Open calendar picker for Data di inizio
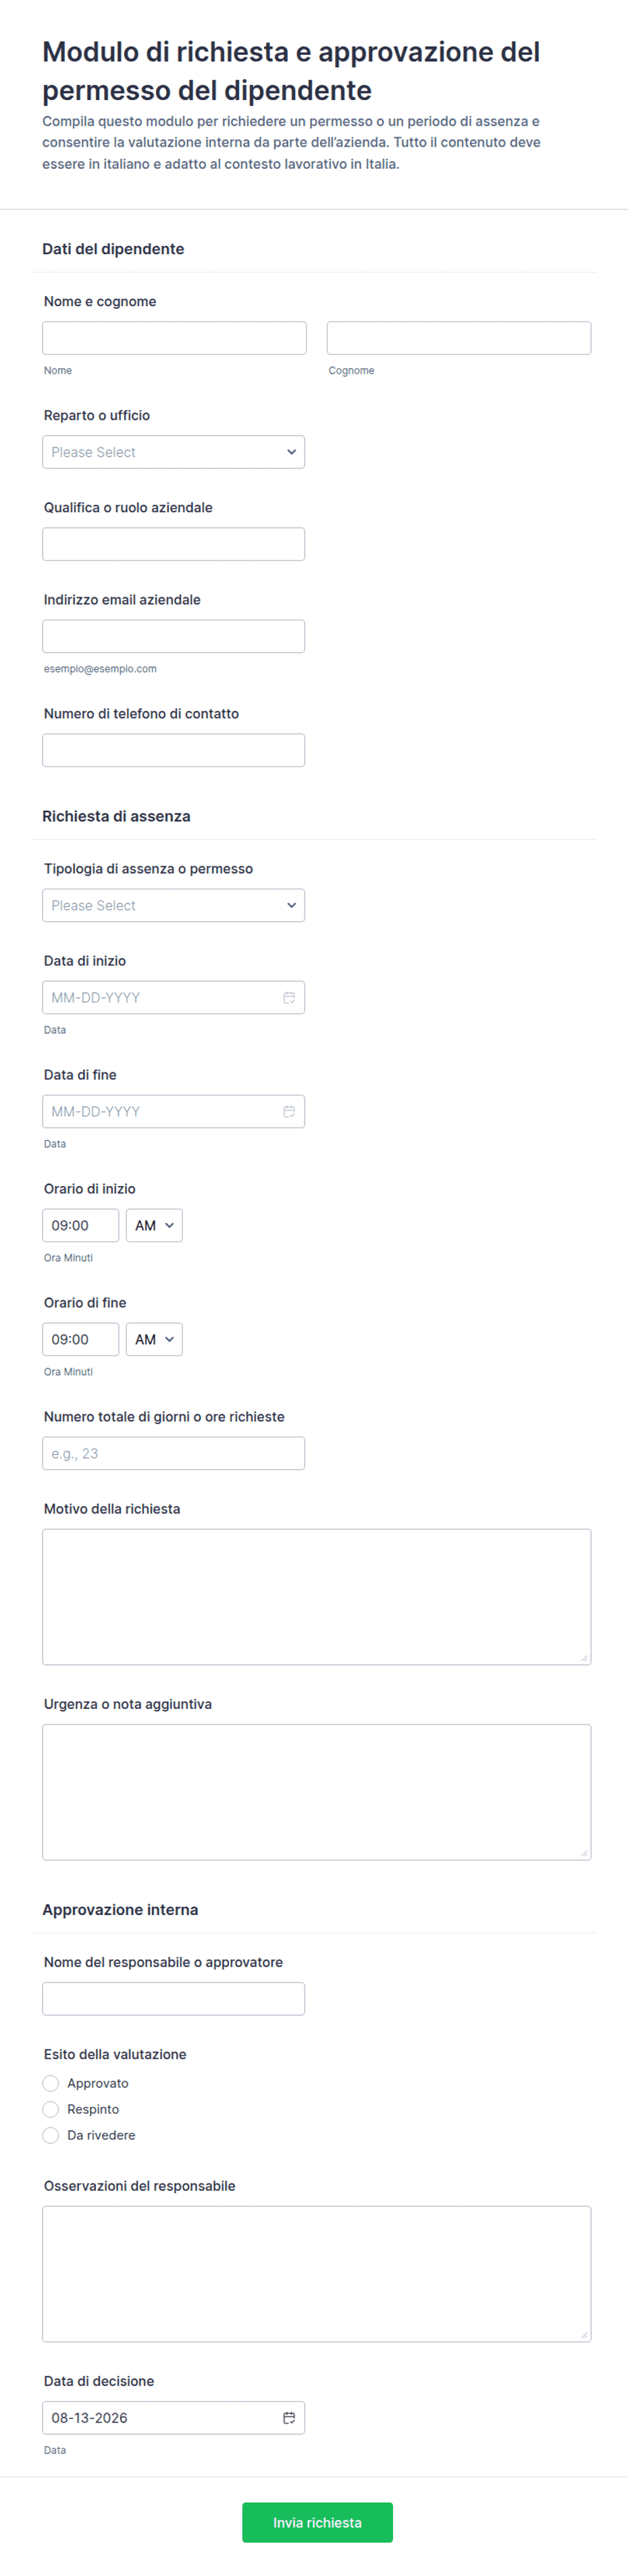628x2576 pixels. point(289,997)
